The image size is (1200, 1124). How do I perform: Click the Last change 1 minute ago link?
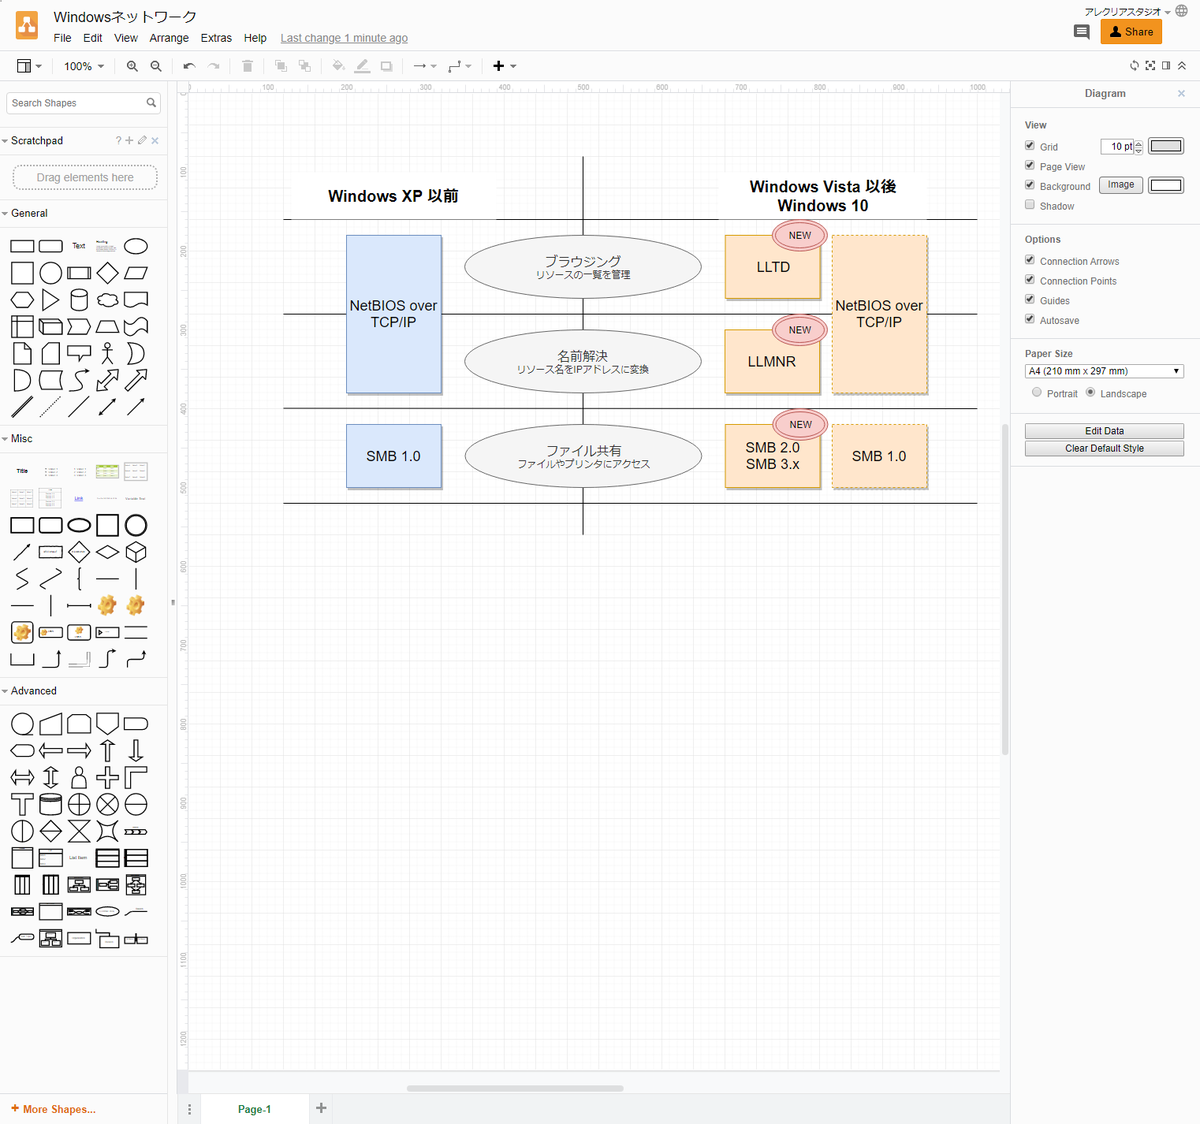344,38
